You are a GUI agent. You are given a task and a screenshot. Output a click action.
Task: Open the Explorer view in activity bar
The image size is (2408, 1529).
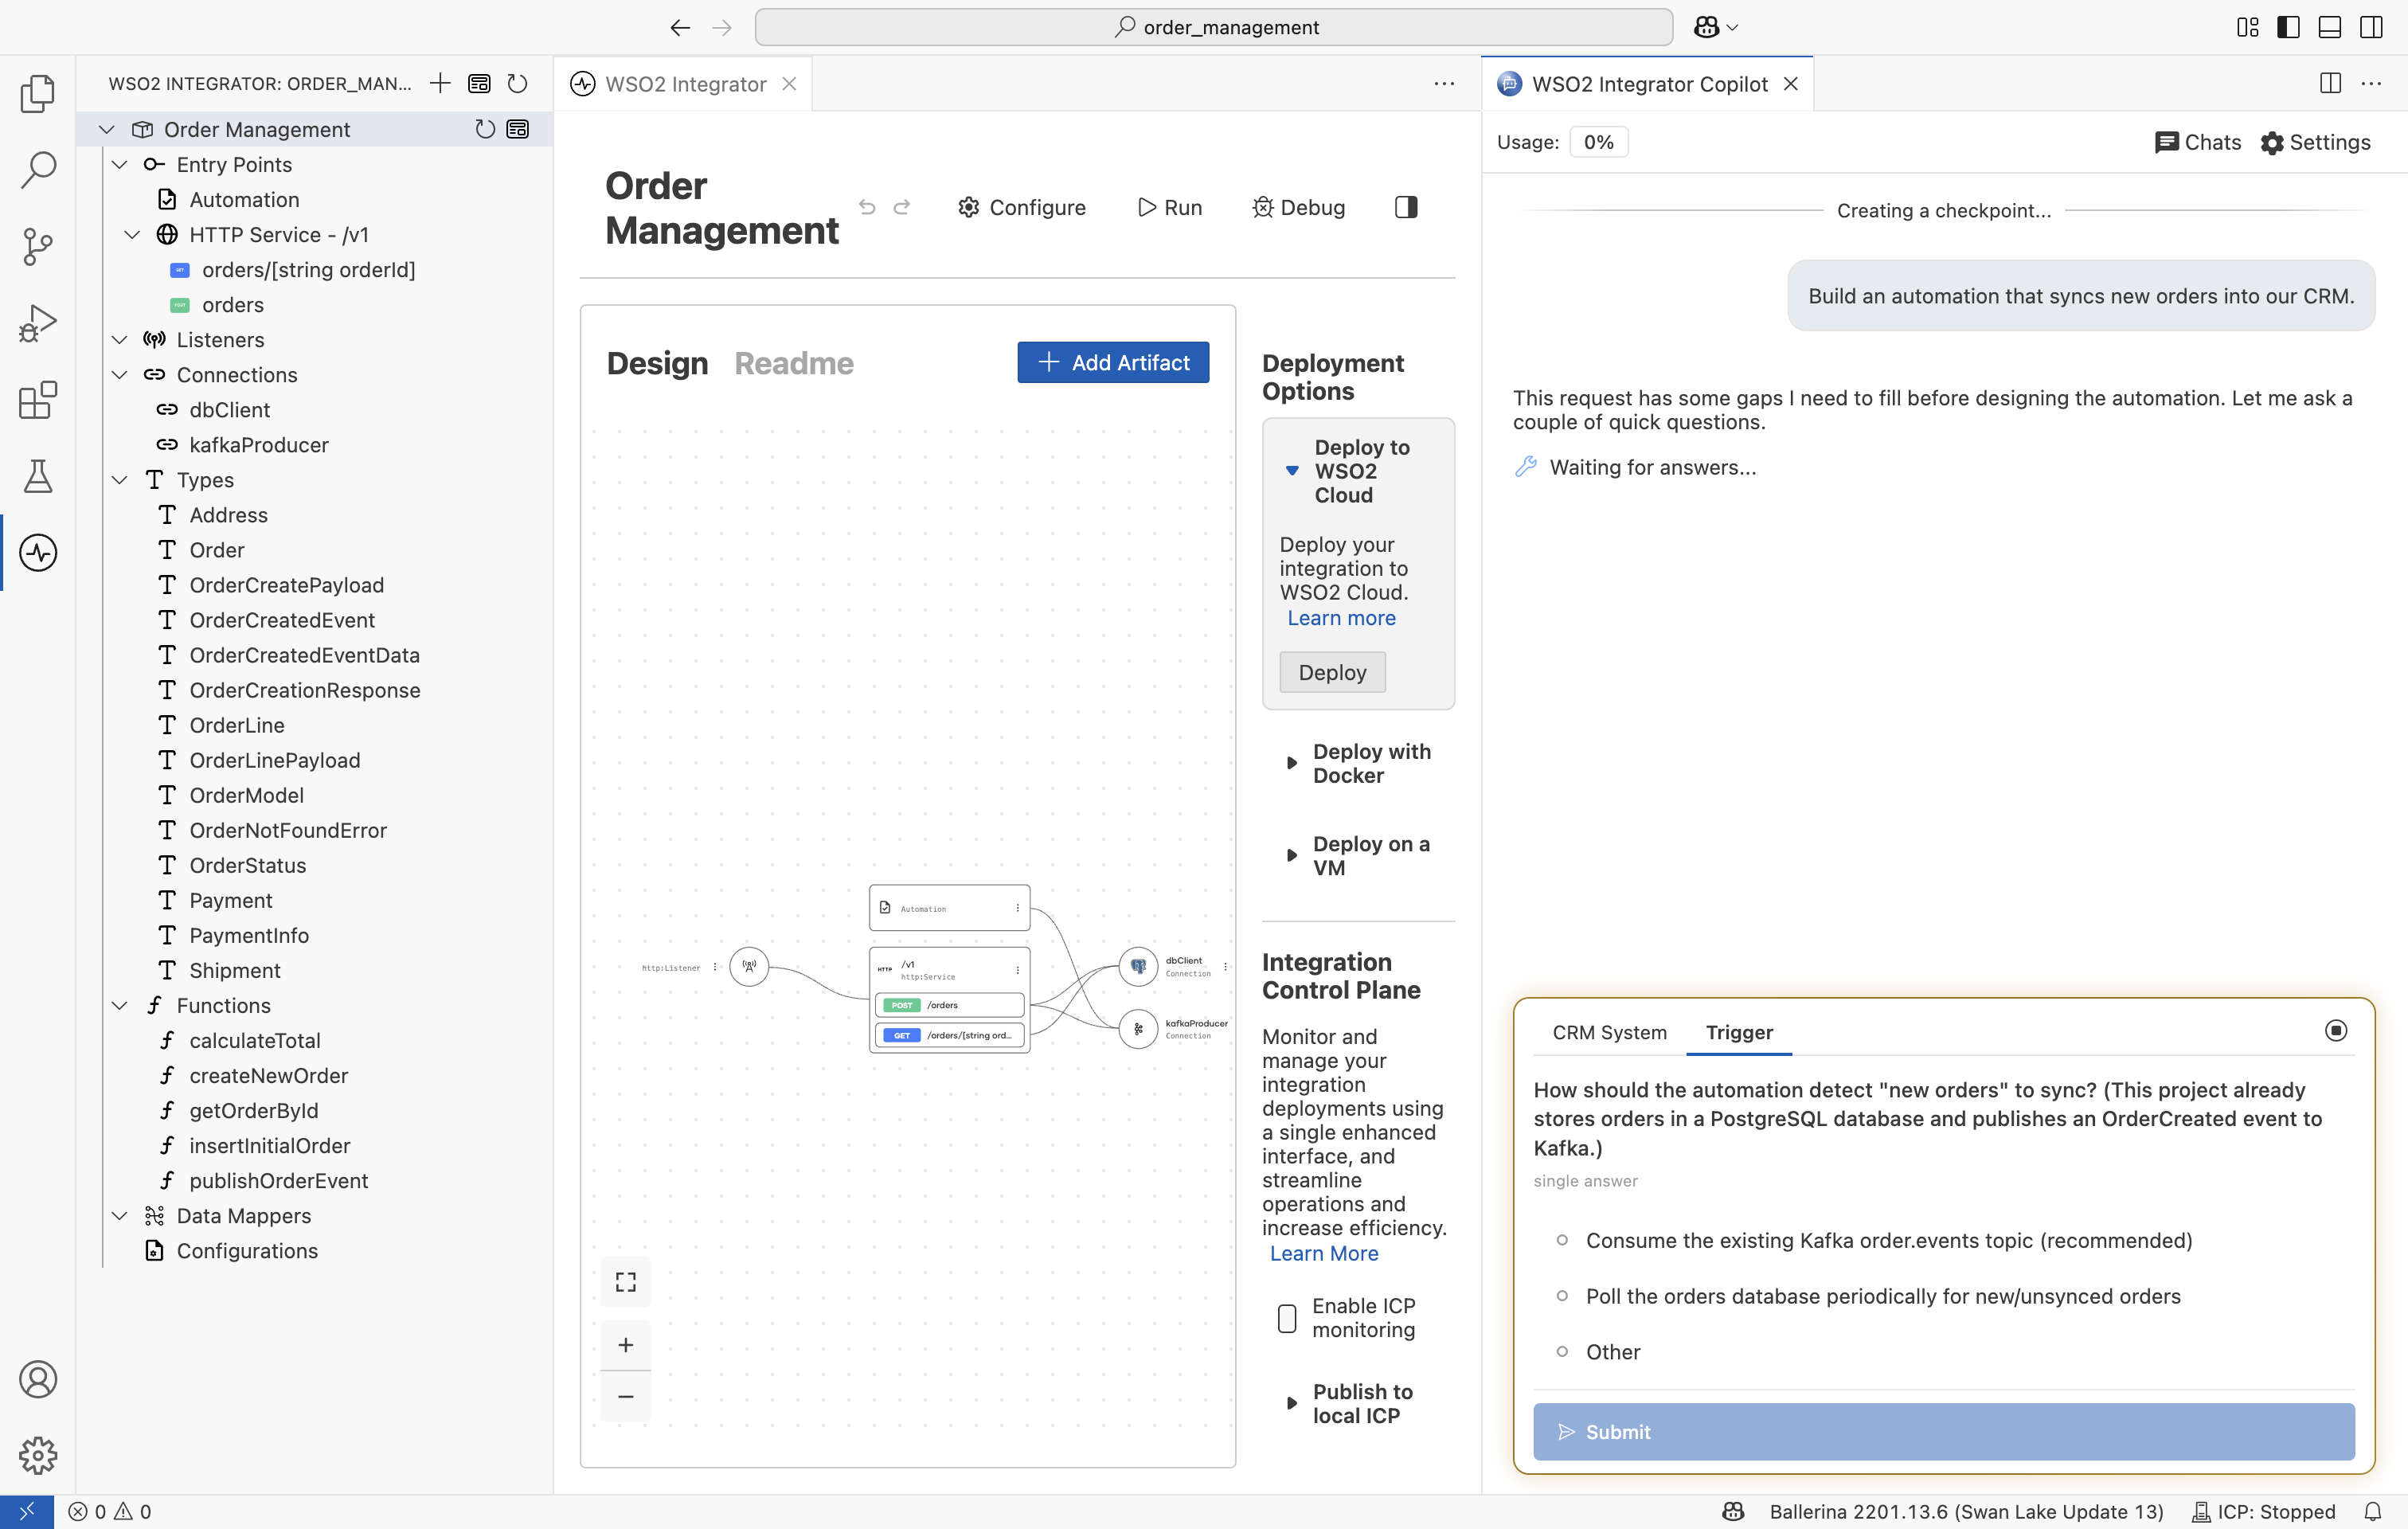38,93
